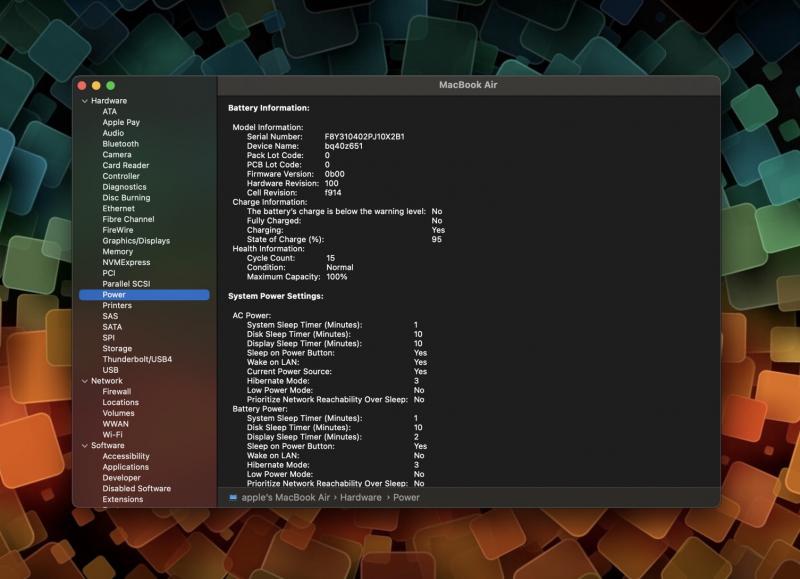The height and width of the screenshot is (579, 800).
Task: Open the Disabled Software entry
Action: [137, 489]
